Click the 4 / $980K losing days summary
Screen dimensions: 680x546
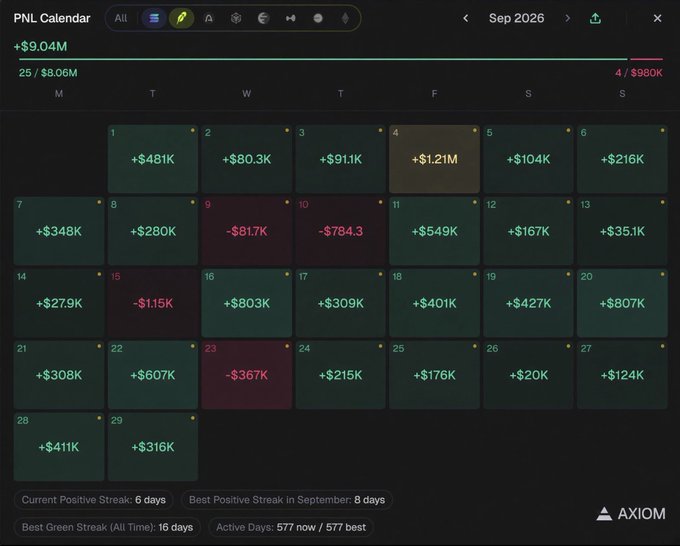(x=639, y=73)
